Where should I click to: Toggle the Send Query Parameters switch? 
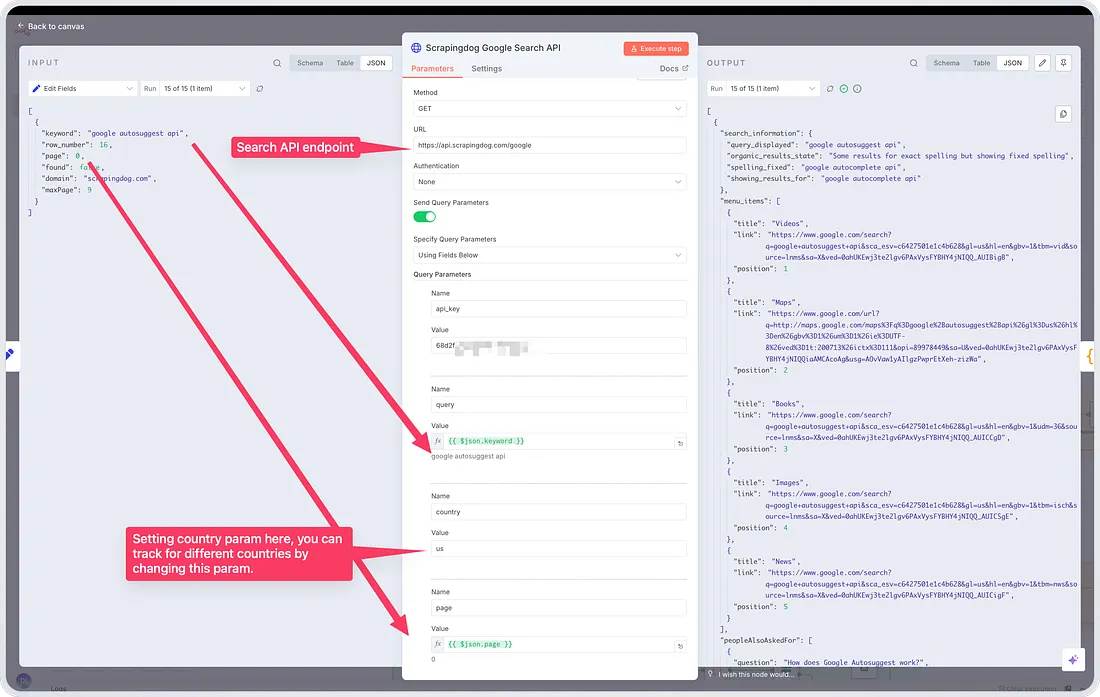pos(425,216)
